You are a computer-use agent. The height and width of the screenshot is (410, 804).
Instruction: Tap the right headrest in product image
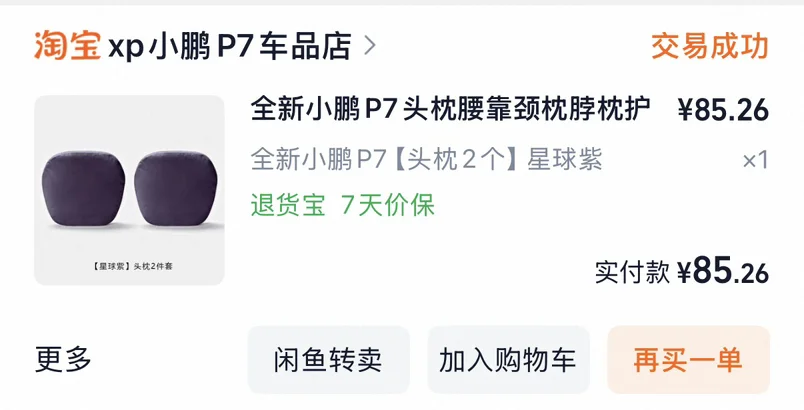(176, 189)
